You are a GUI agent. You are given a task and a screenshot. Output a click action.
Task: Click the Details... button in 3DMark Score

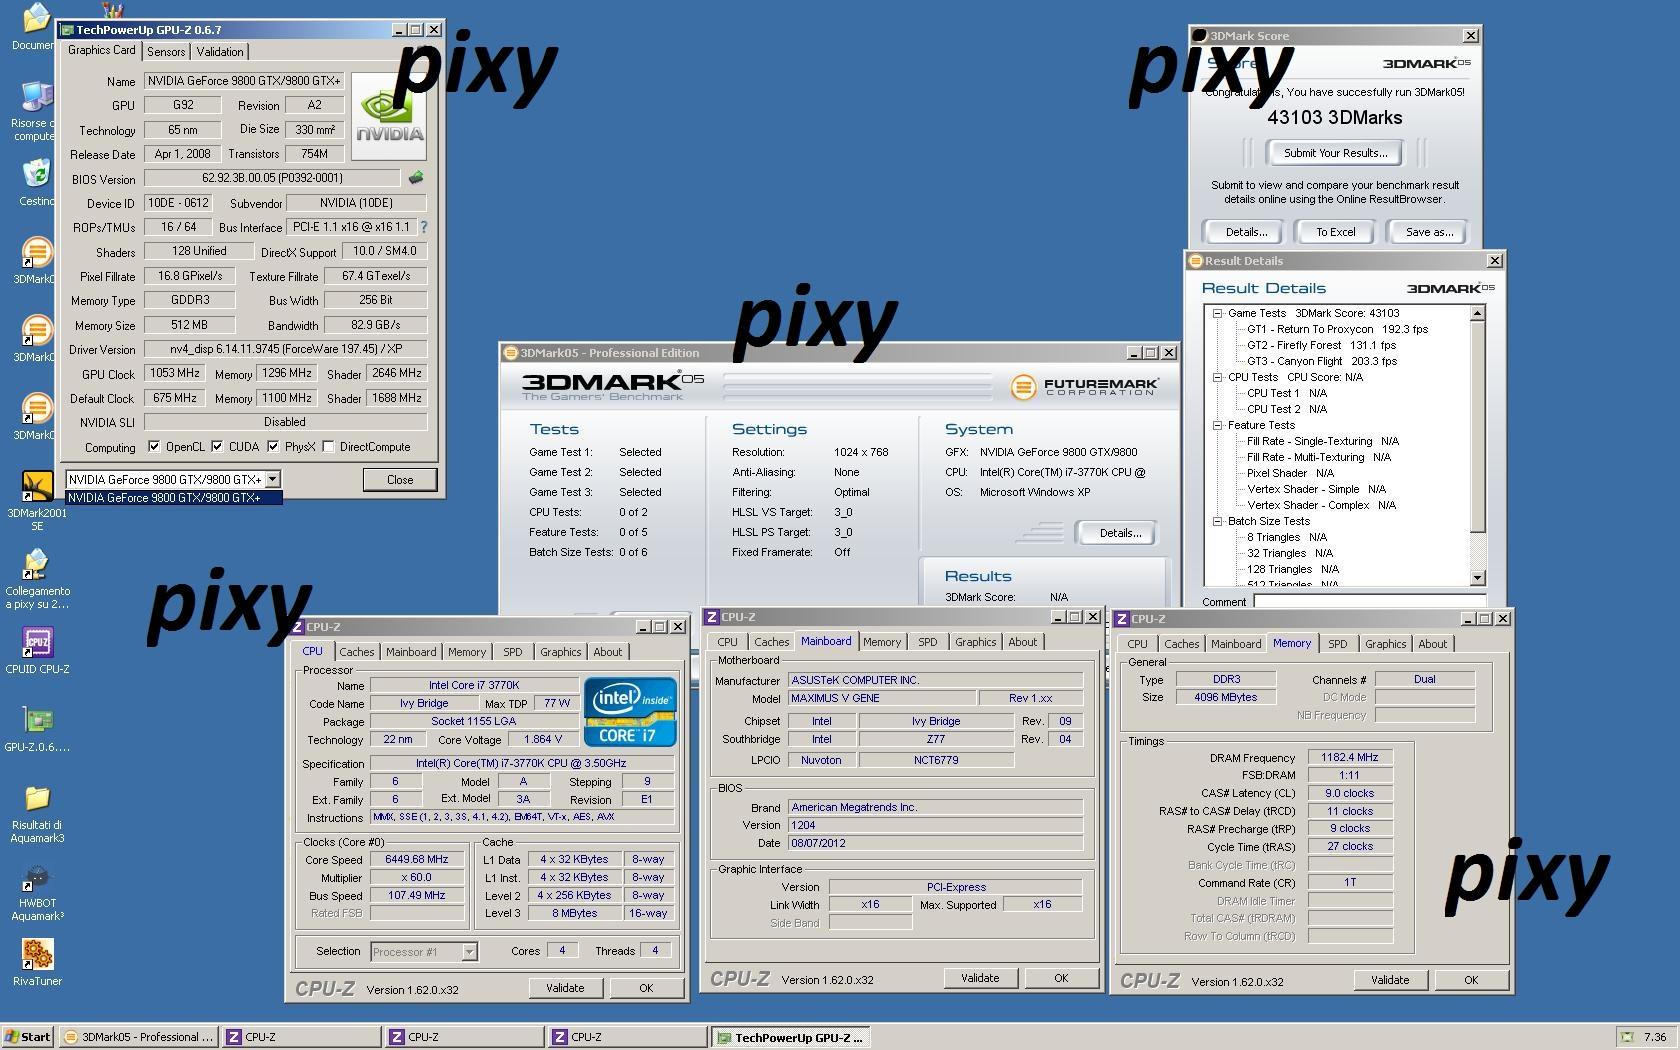coord(1246,232)
